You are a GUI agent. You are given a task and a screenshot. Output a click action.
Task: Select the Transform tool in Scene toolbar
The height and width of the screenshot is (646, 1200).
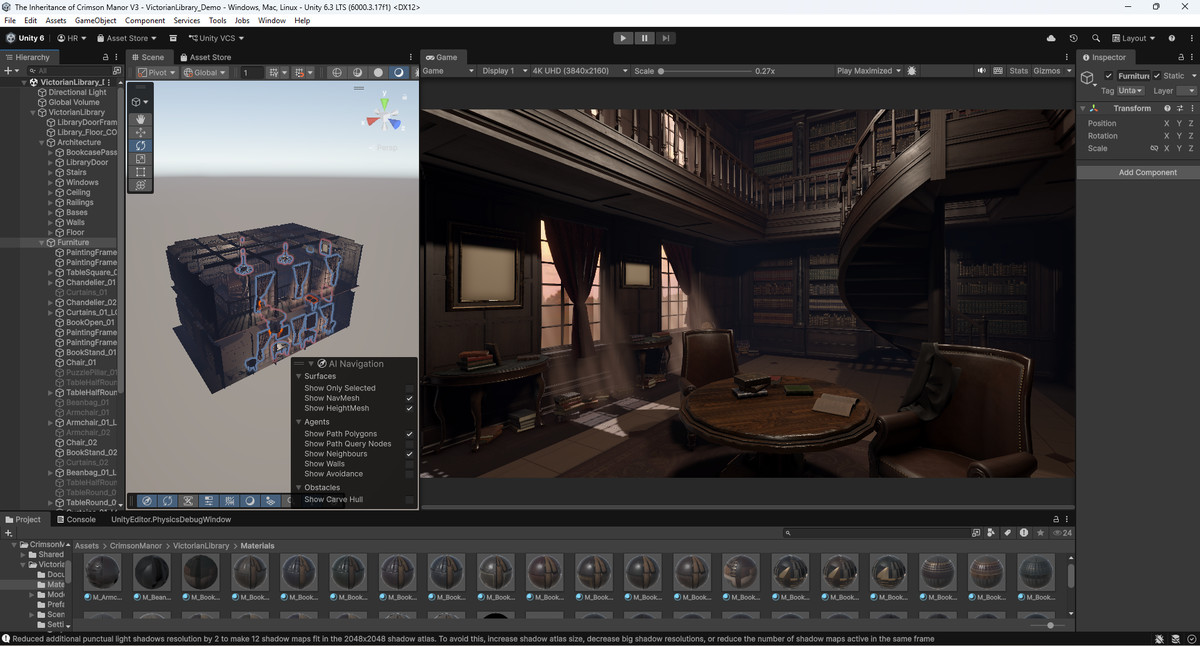140,185
